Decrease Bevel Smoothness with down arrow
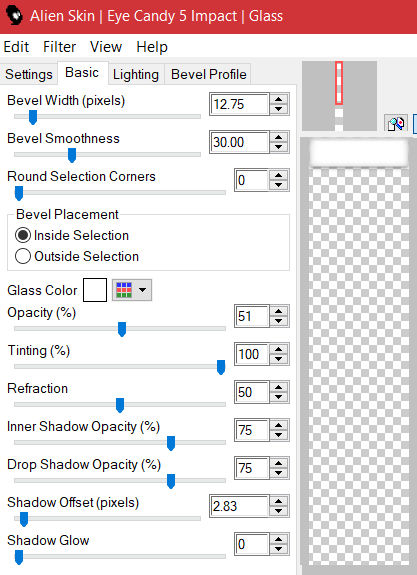417x575 pixels. click(x=279, y=147)
